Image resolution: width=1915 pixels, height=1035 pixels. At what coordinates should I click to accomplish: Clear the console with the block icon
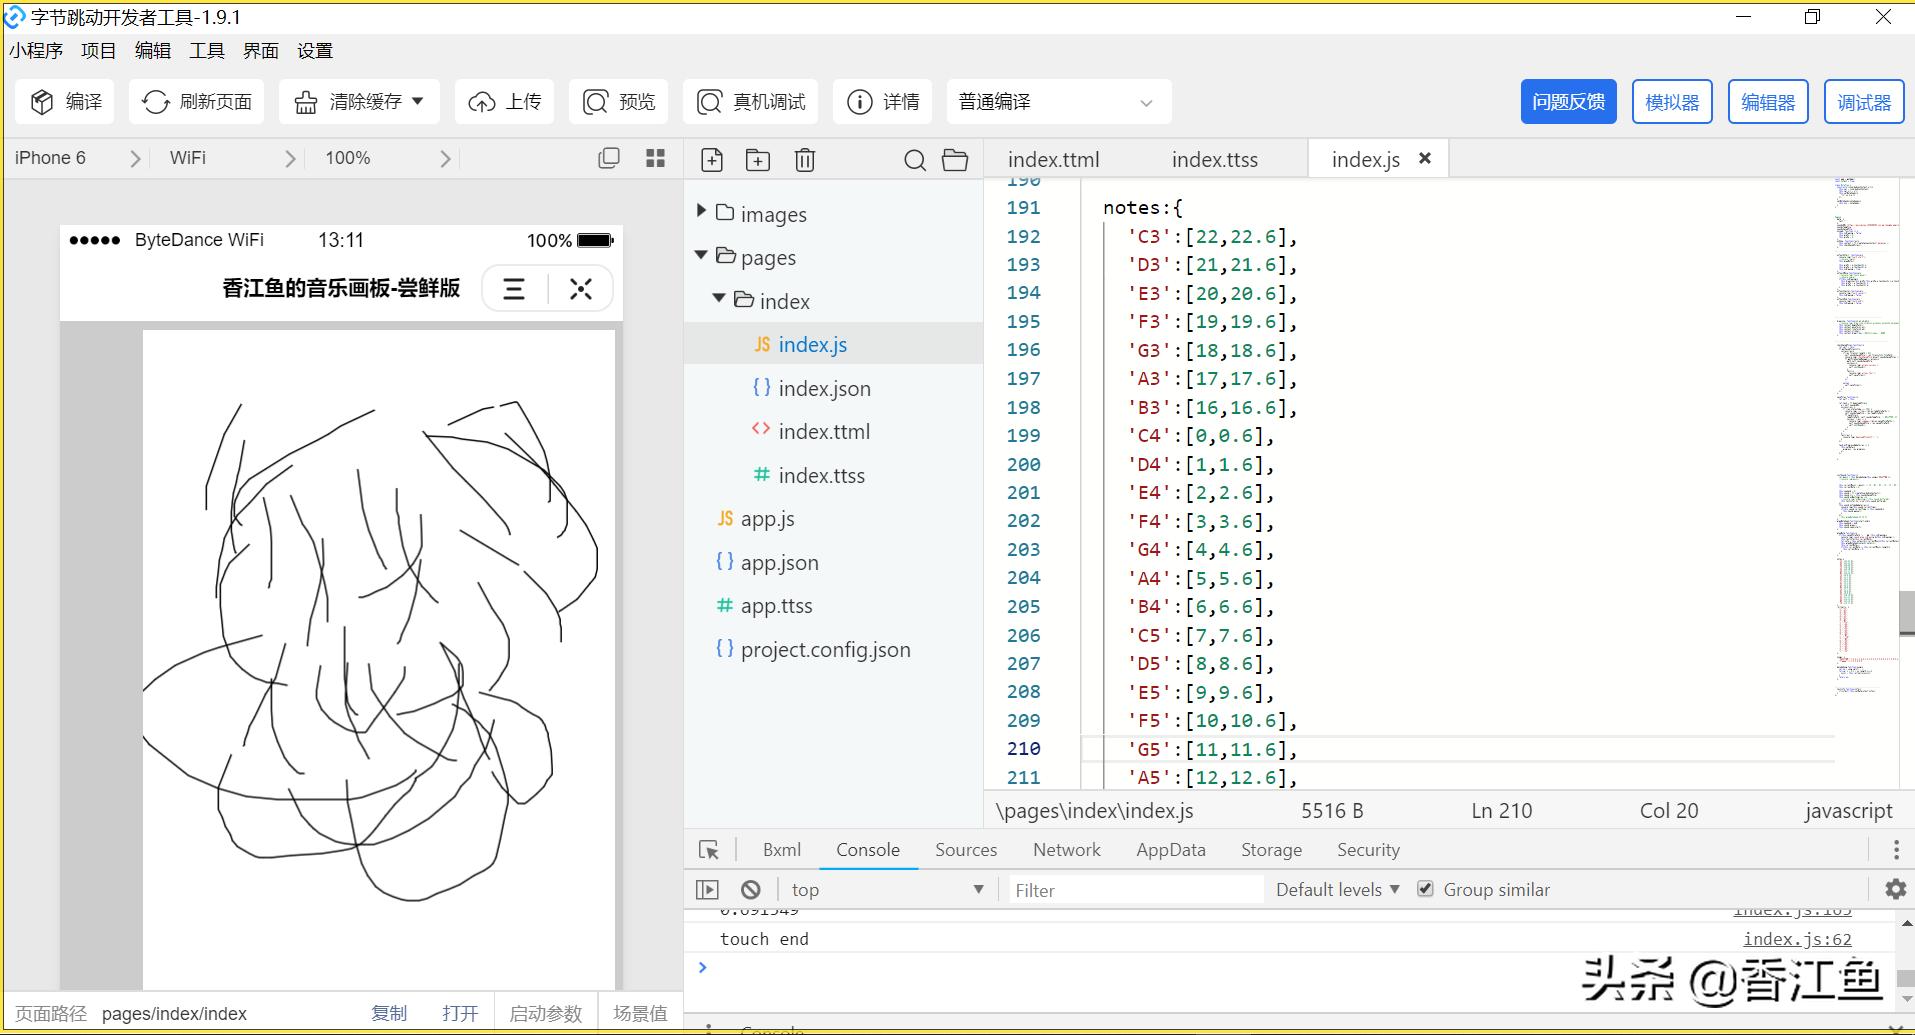(x=750, y=890)
